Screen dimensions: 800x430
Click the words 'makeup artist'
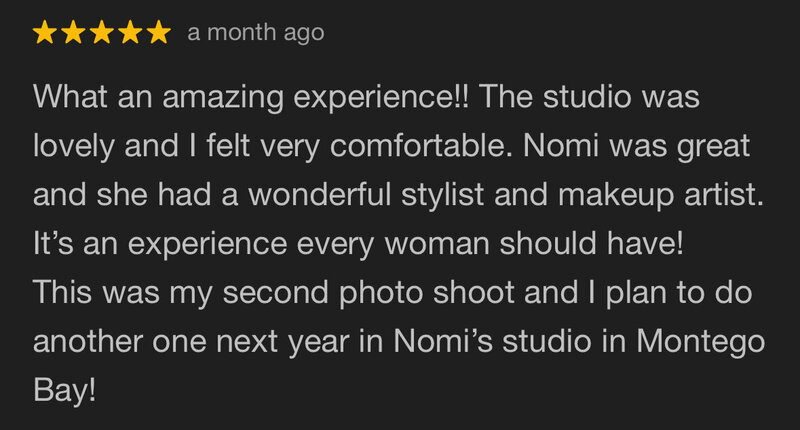point(661,196)
